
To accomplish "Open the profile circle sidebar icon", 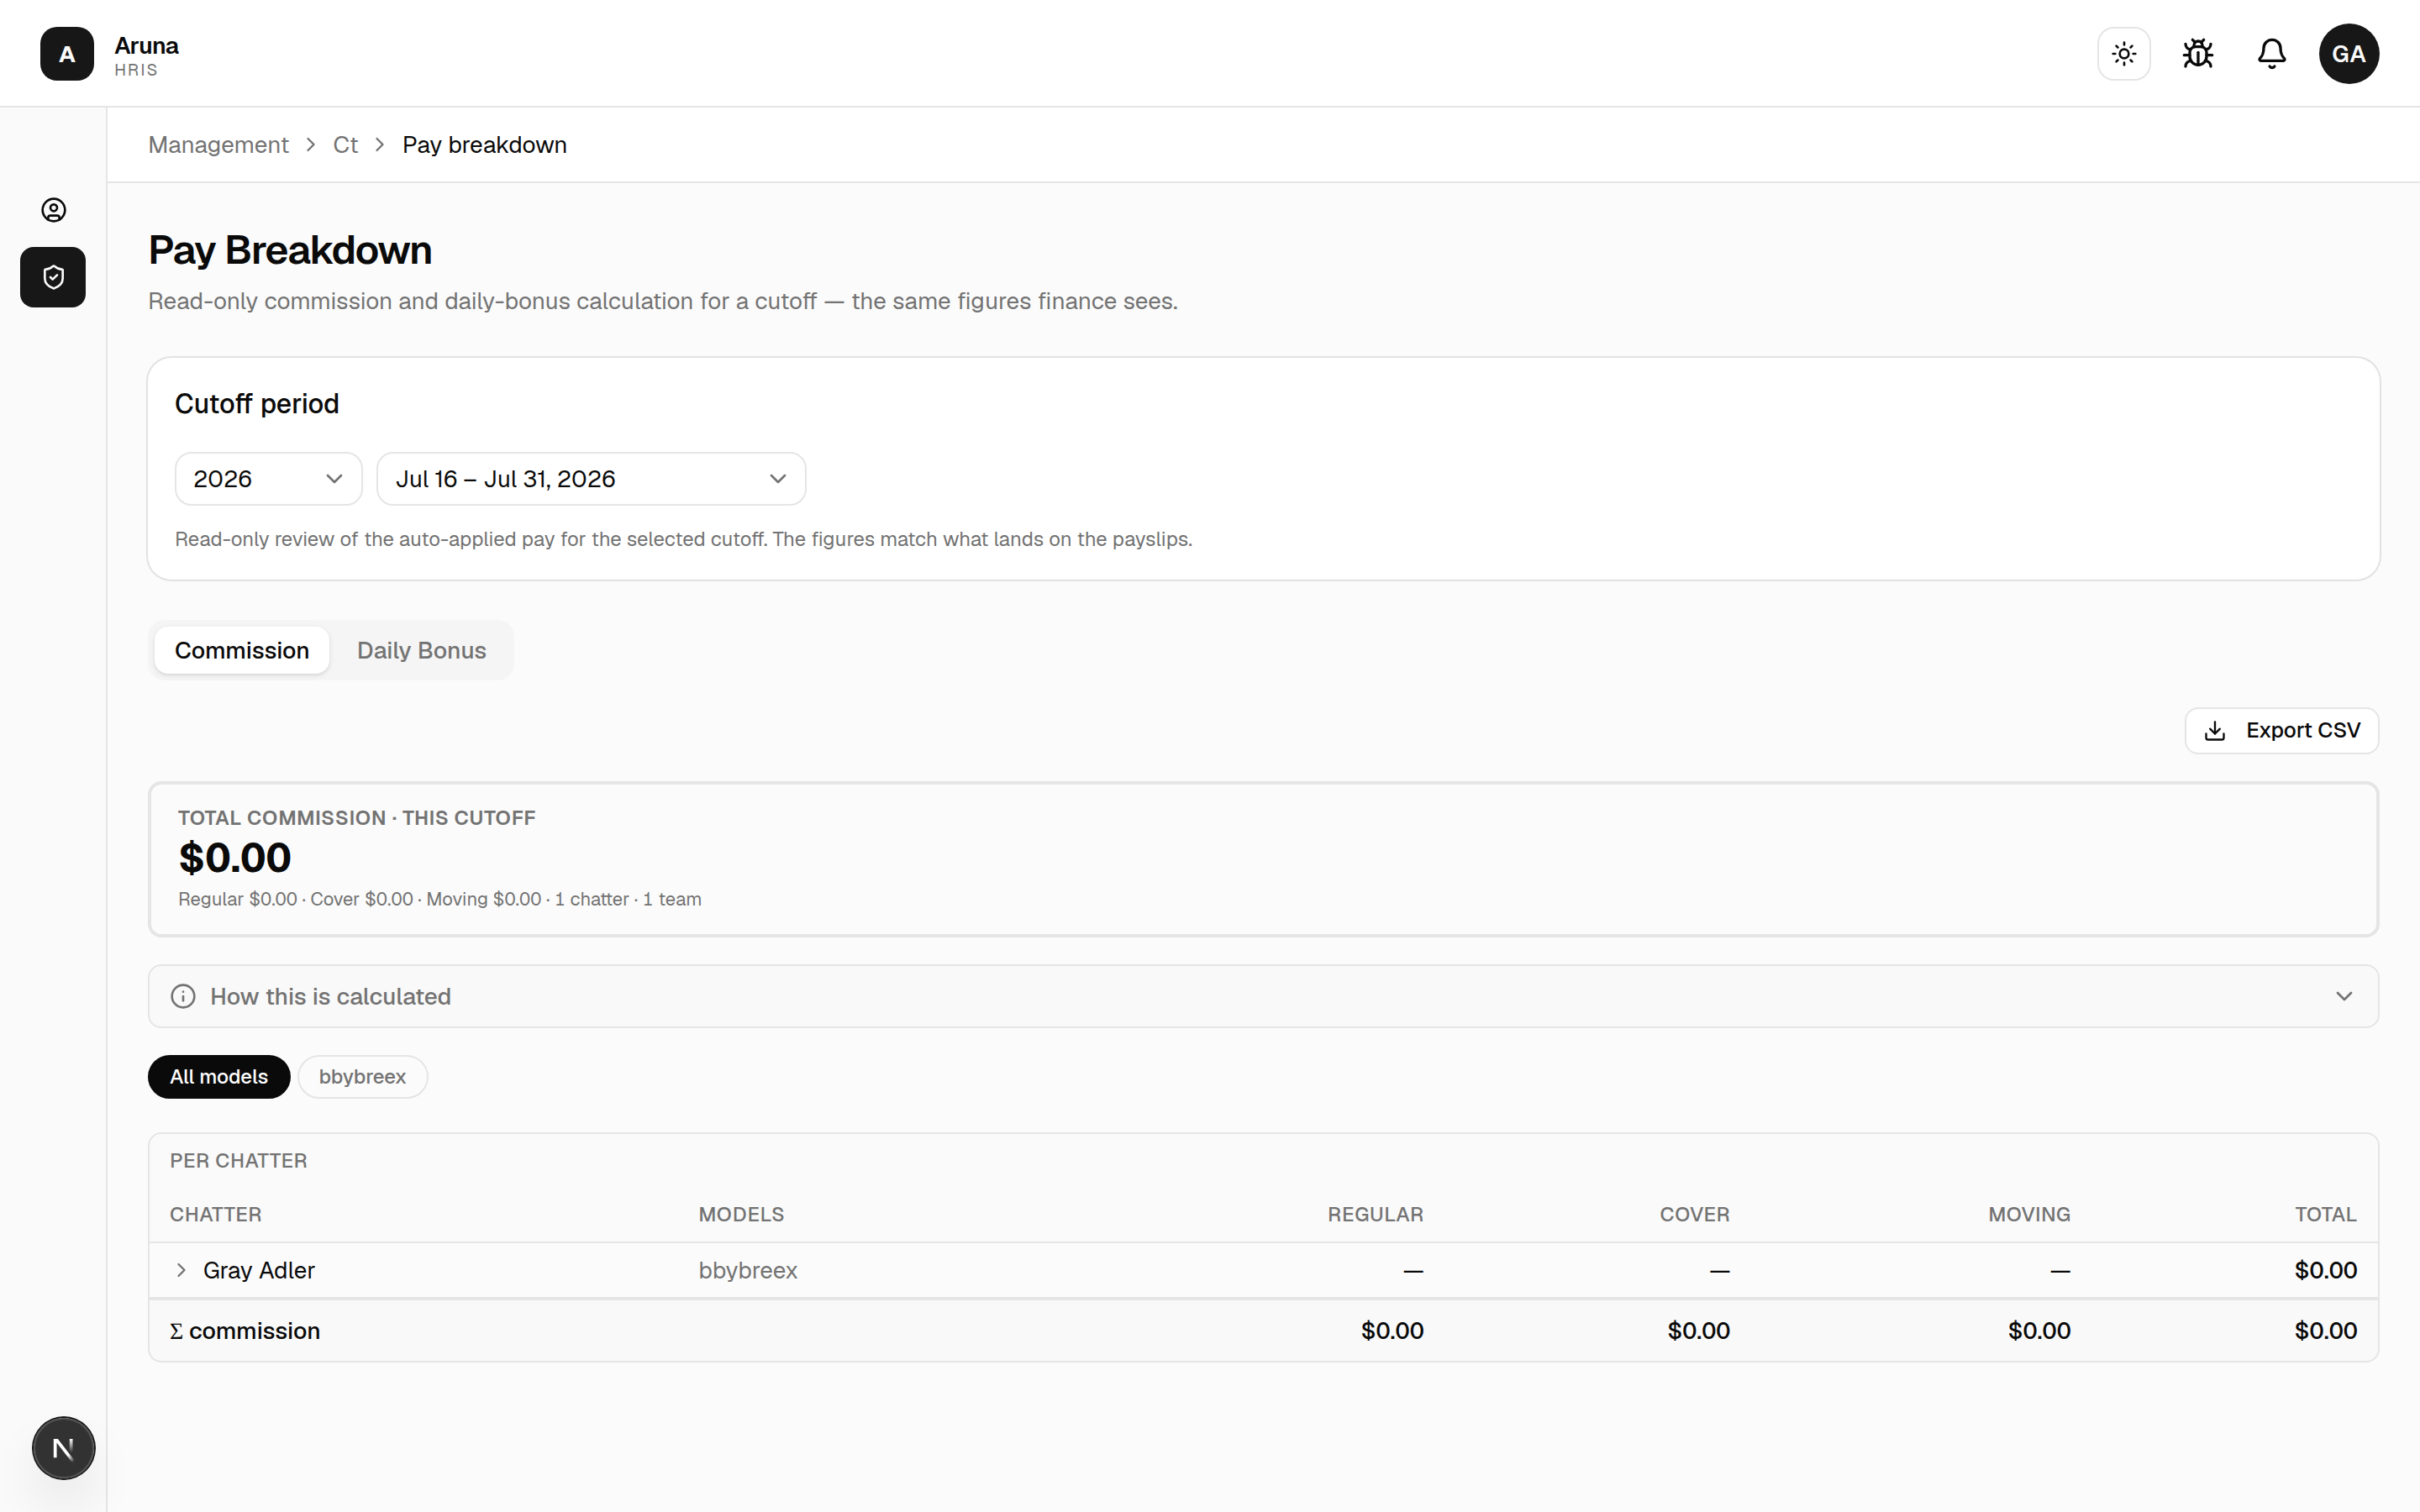I will pos(53,210).
